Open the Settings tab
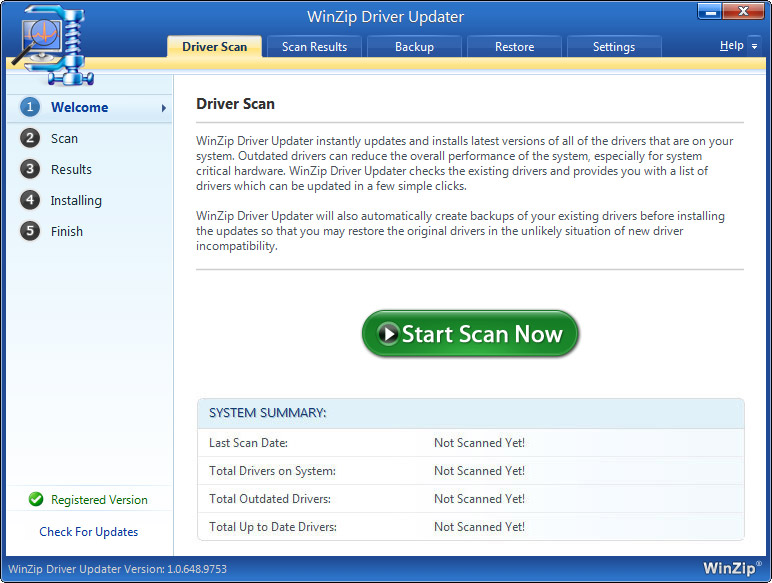The image size is (772, 583). point(613,47)
